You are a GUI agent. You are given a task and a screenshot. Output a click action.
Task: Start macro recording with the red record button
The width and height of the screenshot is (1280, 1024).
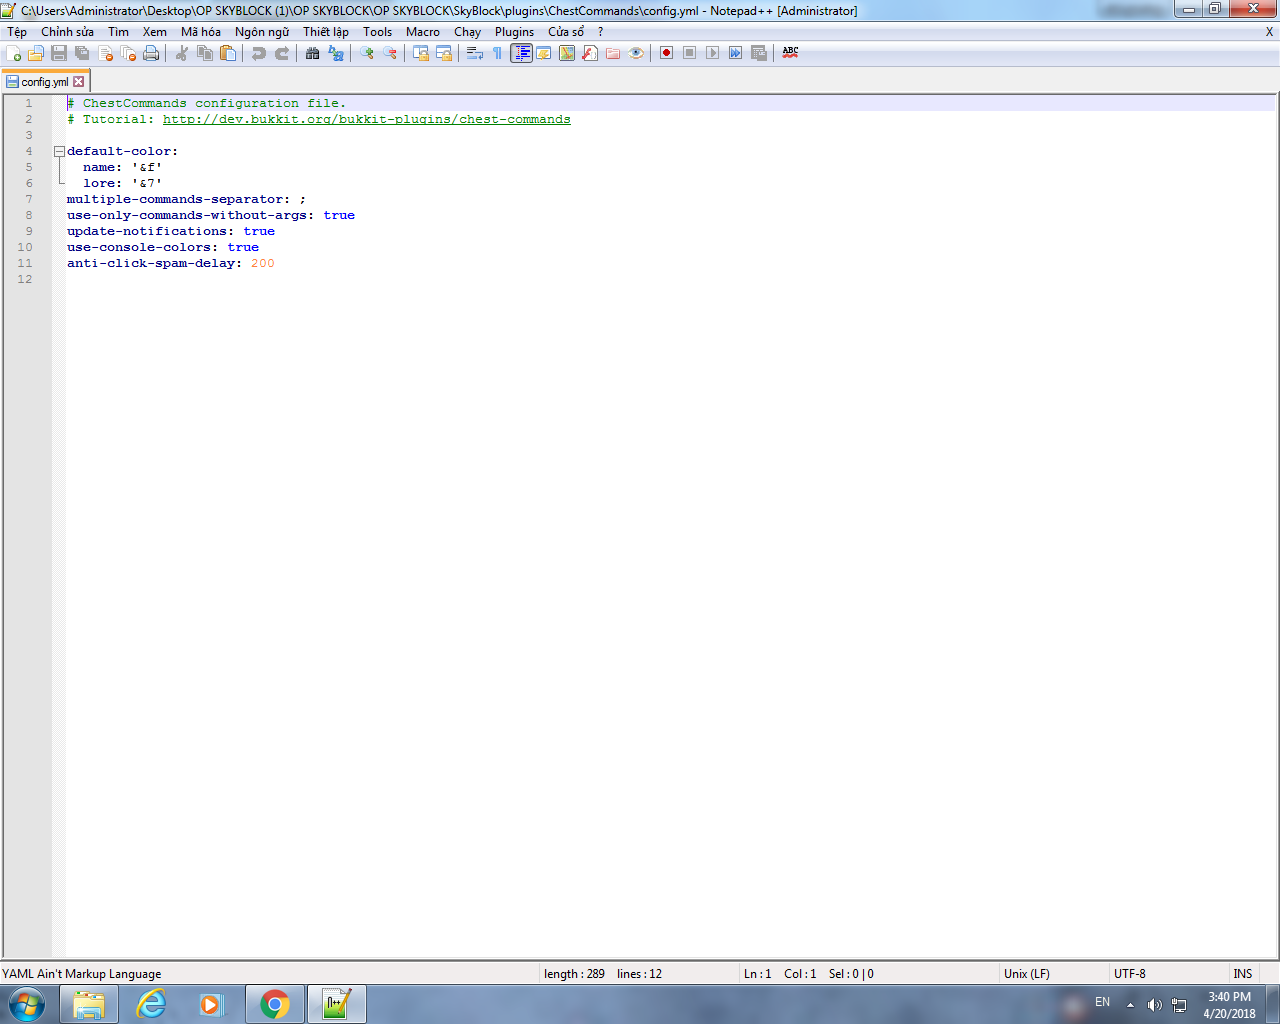pos(666,53)
